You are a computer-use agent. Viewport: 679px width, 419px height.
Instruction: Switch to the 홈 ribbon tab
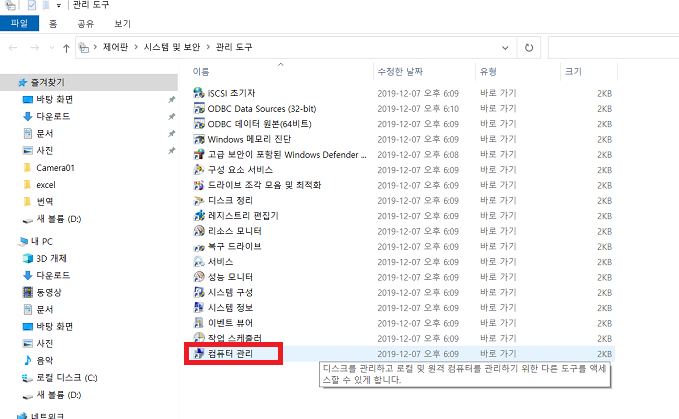point(53,23)
